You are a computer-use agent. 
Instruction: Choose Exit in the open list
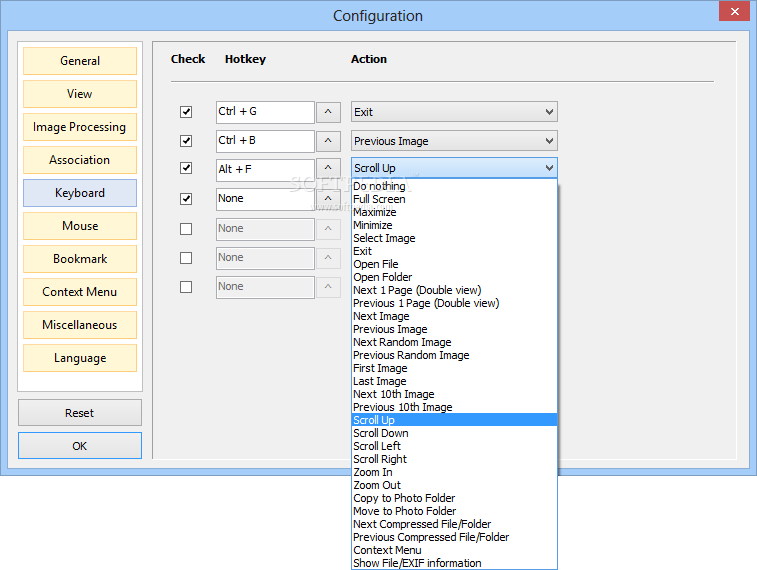coord(454,251)
